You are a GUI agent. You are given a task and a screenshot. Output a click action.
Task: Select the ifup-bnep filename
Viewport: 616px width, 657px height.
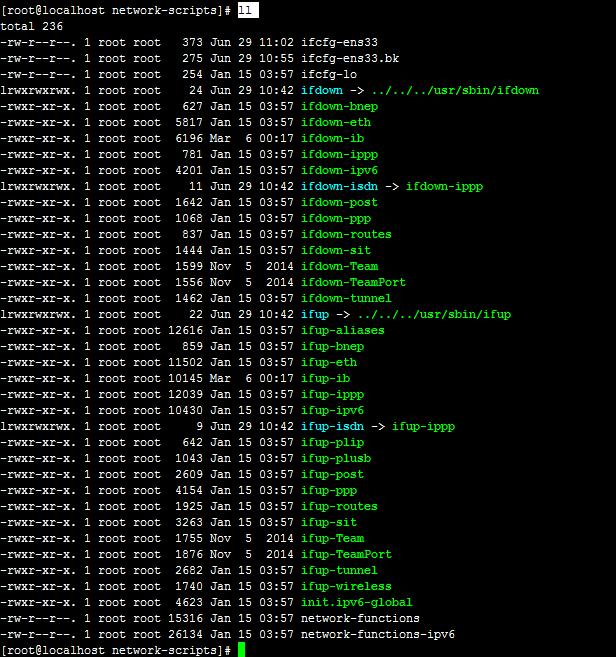(332, 346)
